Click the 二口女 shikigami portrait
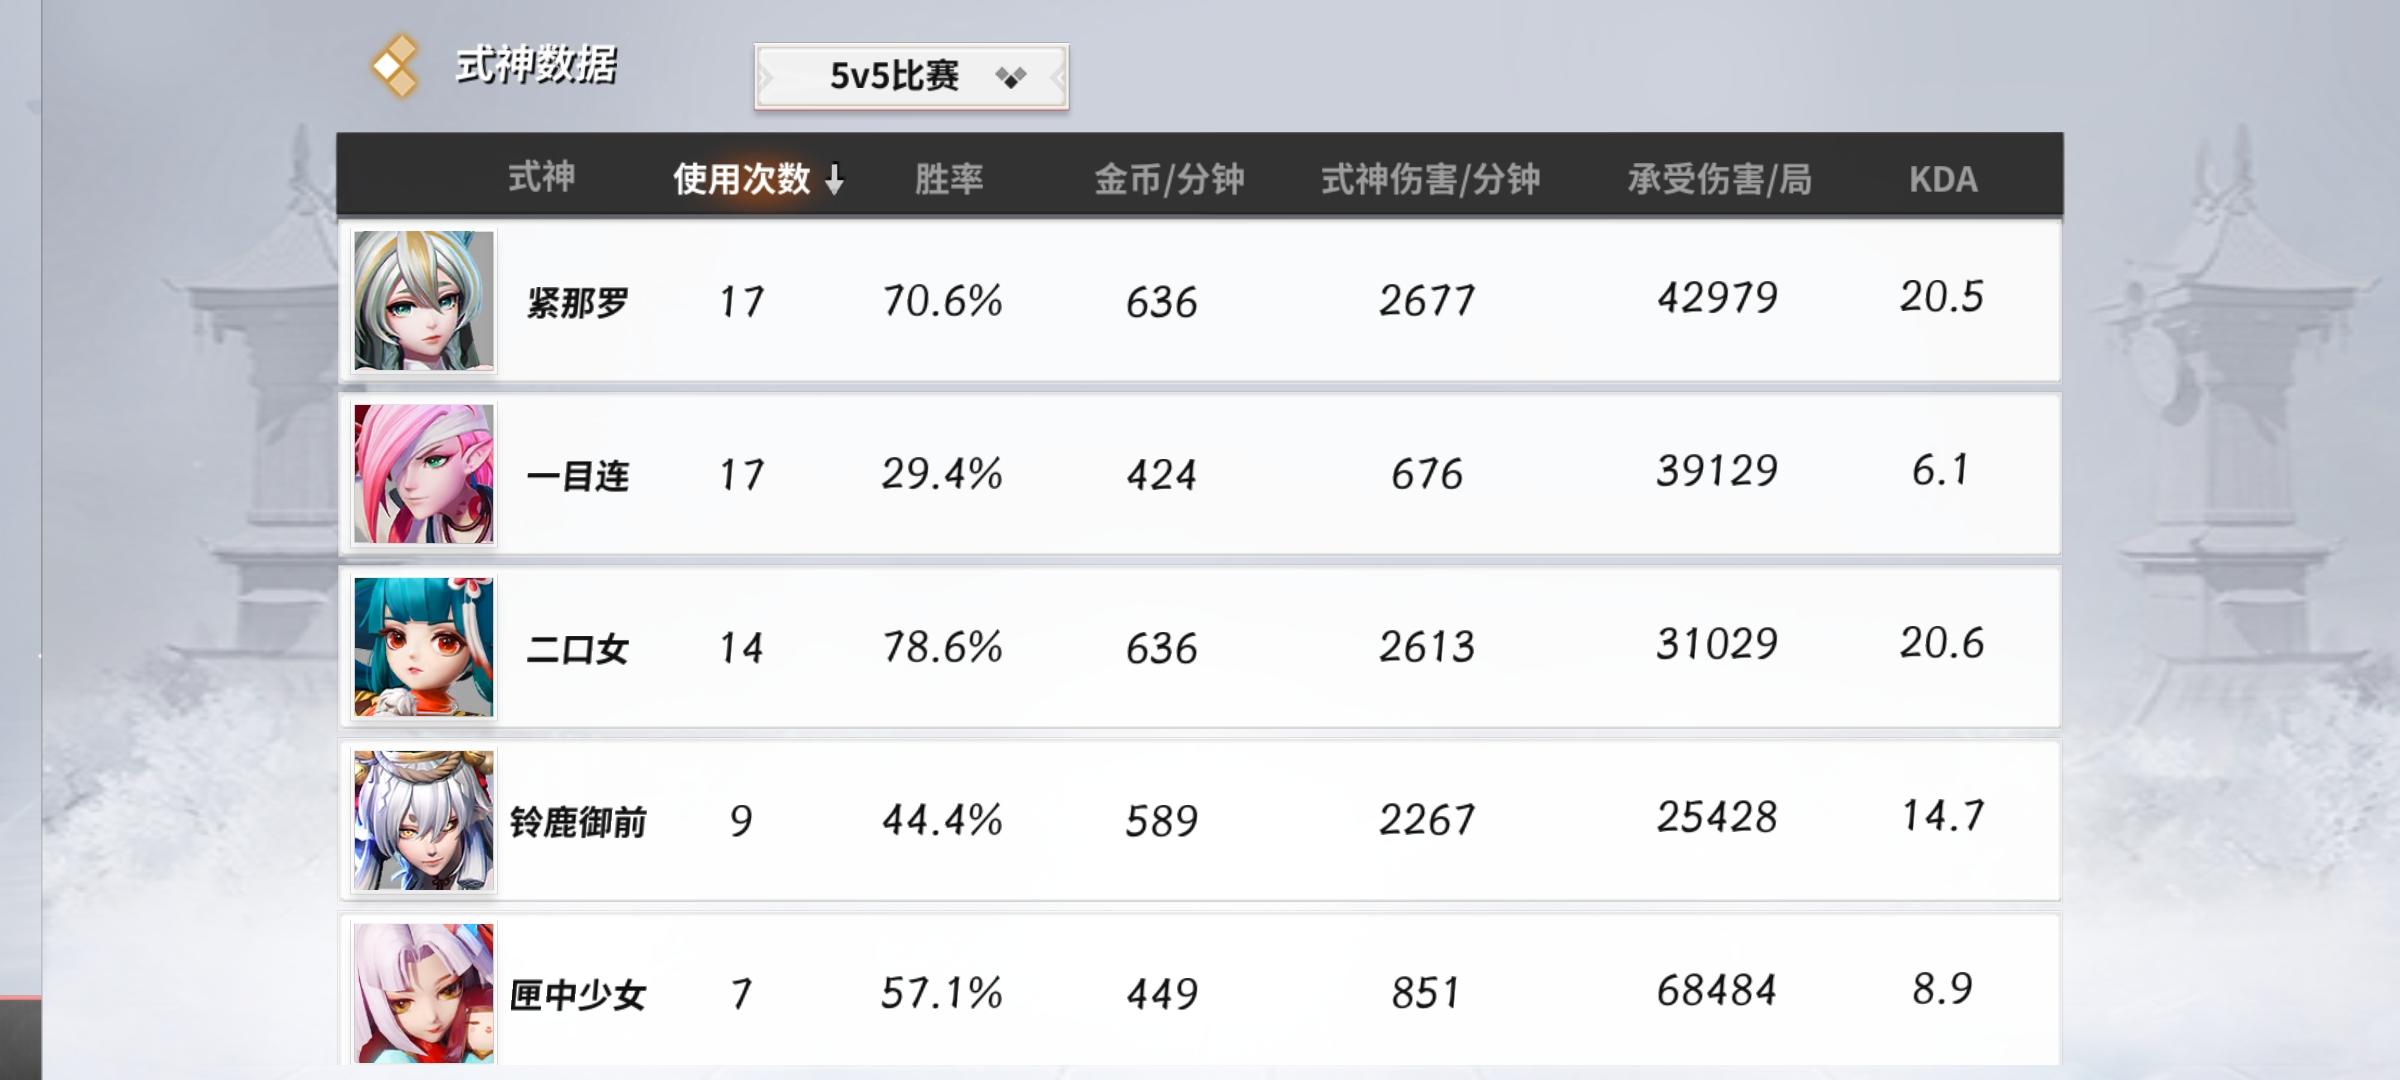The height and width of the screenshot is (1080, 2400). pos(424,647)
